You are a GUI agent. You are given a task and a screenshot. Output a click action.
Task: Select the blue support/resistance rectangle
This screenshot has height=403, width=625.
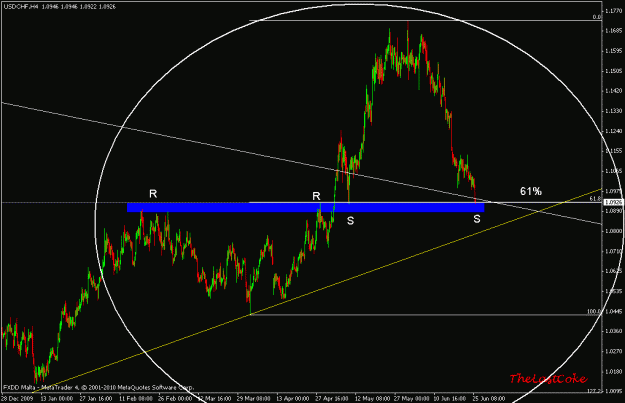(305, 207)
